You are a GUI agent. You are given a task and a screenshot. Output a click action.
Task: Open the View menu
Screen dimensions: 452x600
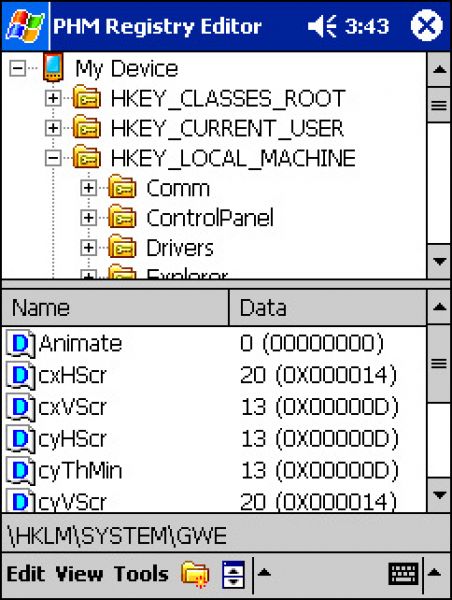point(79,574)
